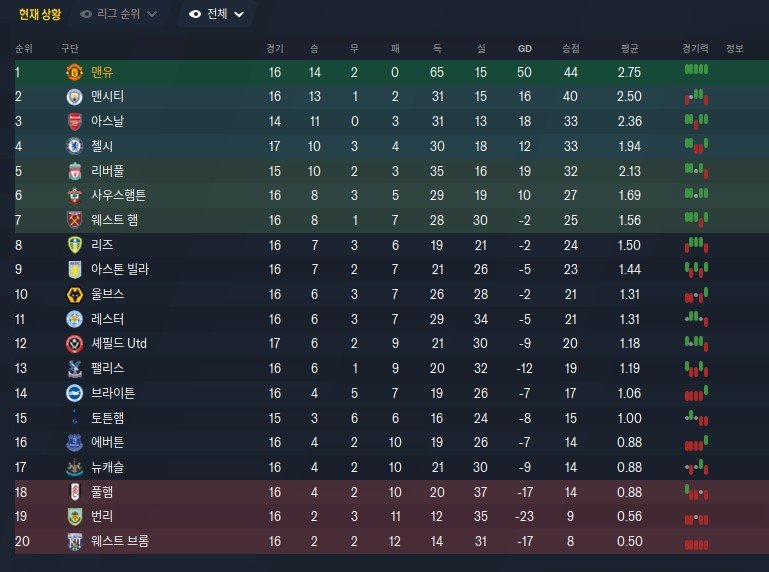Screen dimensions: 769x572
Task: Sort table by GD column header
Action: [525, 49]
